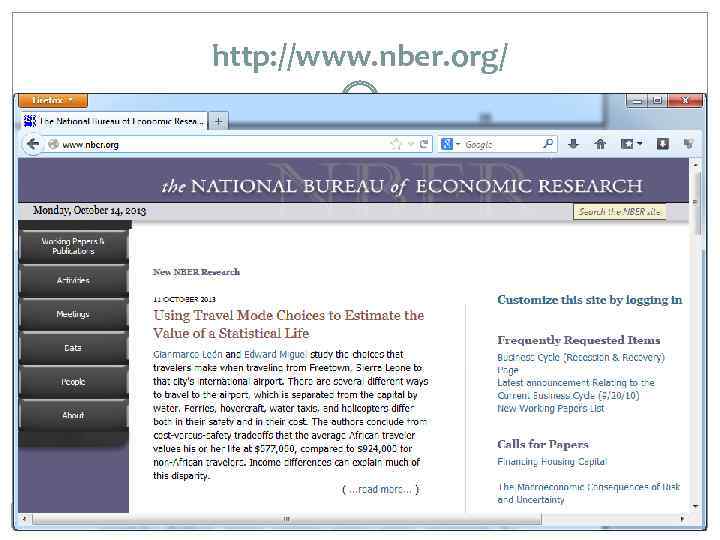Open a new tab with the plus button
This screenshot has height=540, width=720.
tap(219, 121)
